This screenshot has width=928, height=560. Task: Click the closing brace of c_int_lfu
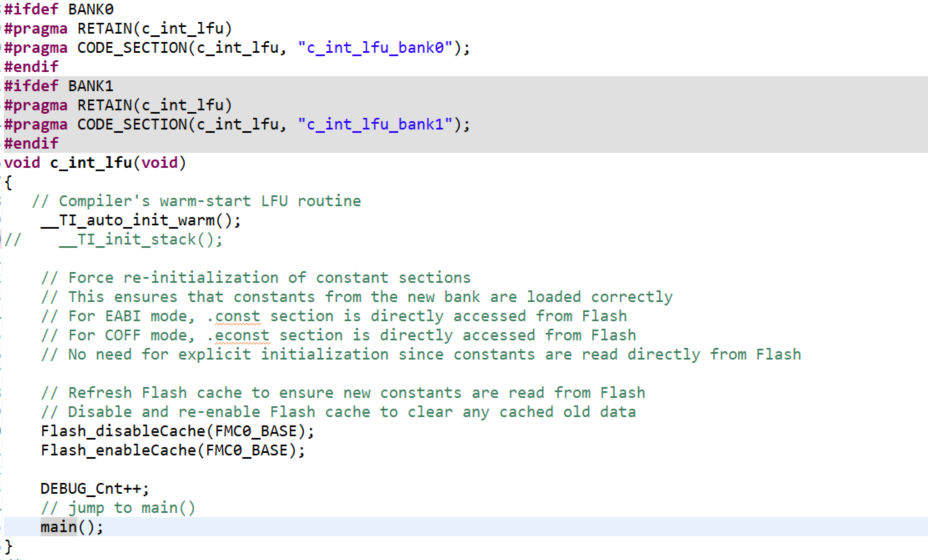click(x=8, y=546)
